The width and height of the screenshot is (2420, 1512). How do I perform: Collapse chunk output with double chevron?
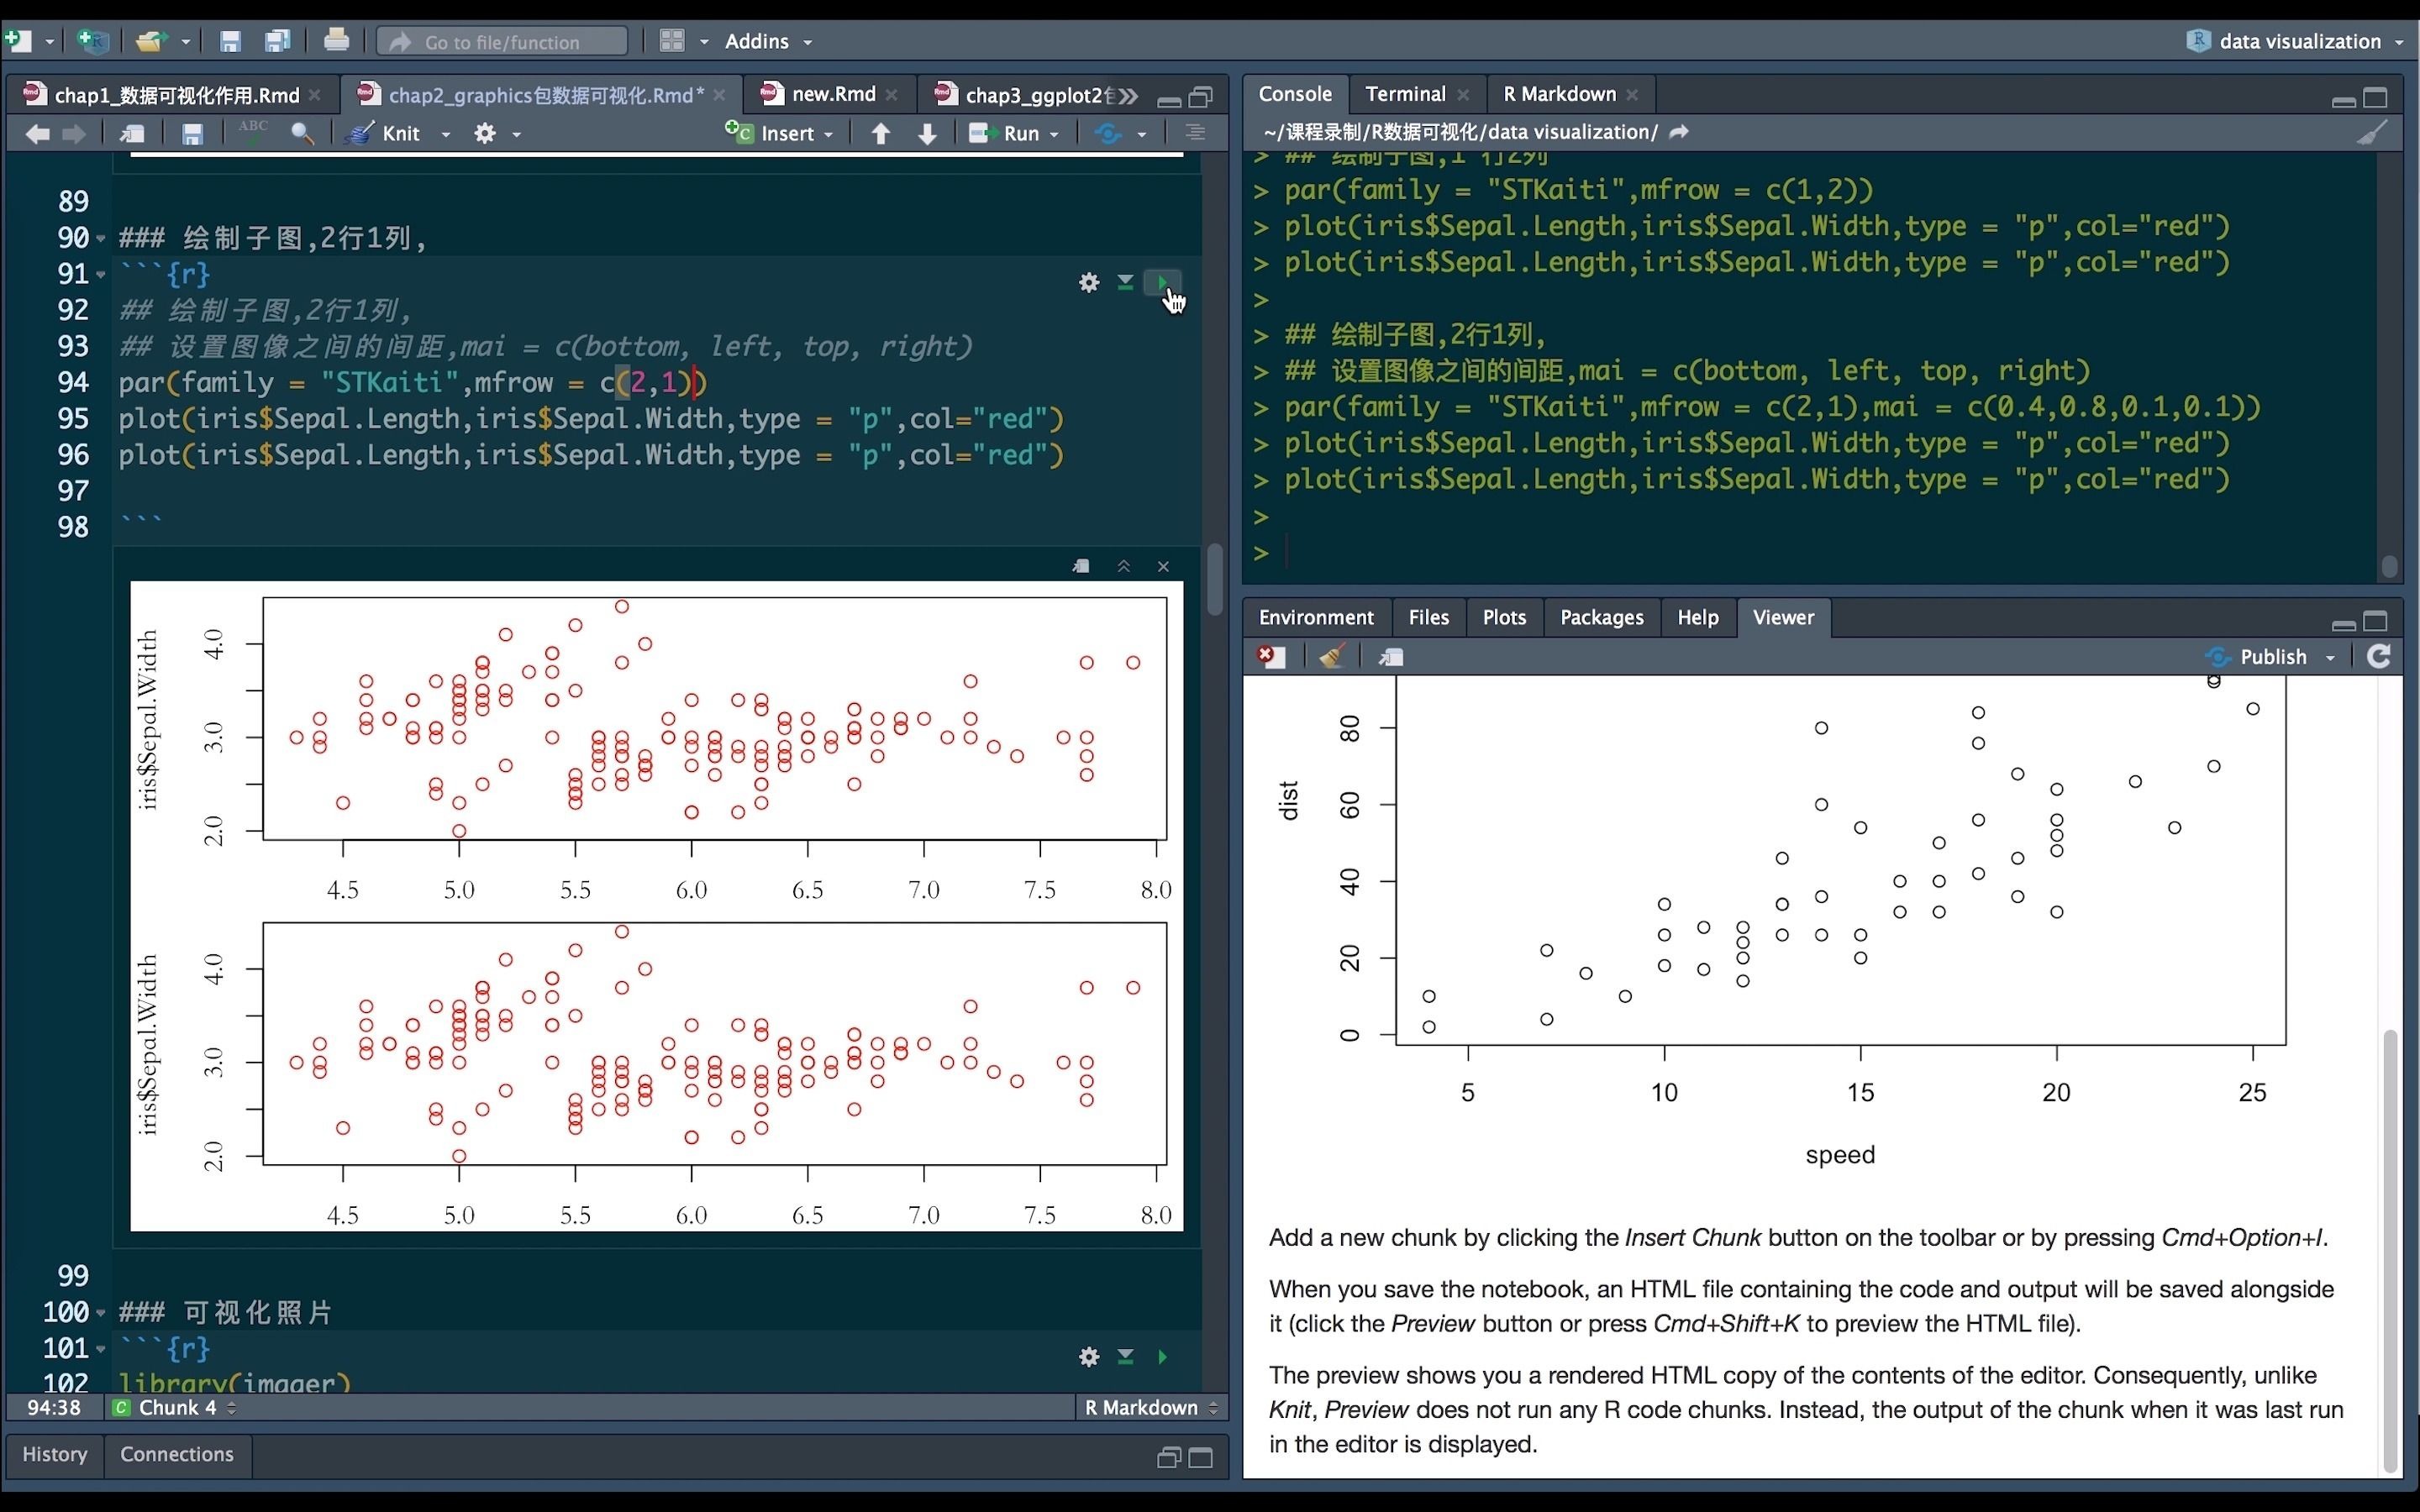pos(1123,567)
